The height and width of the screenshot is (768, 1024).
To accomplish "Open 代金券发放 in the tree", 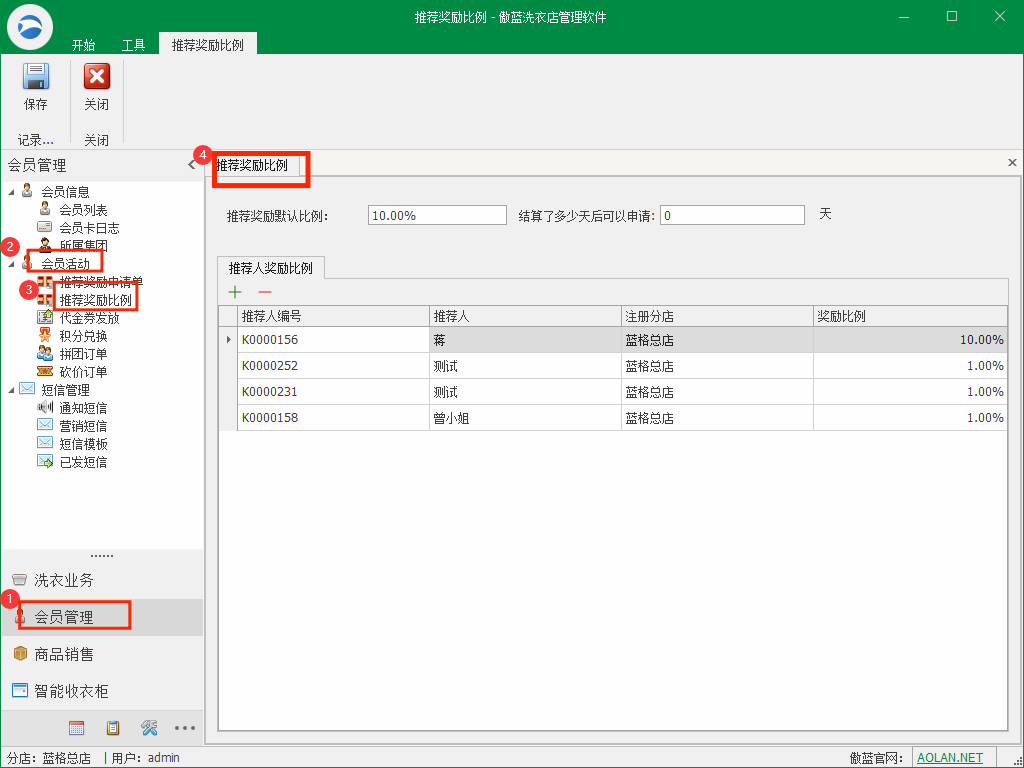I will coord(89,318).
